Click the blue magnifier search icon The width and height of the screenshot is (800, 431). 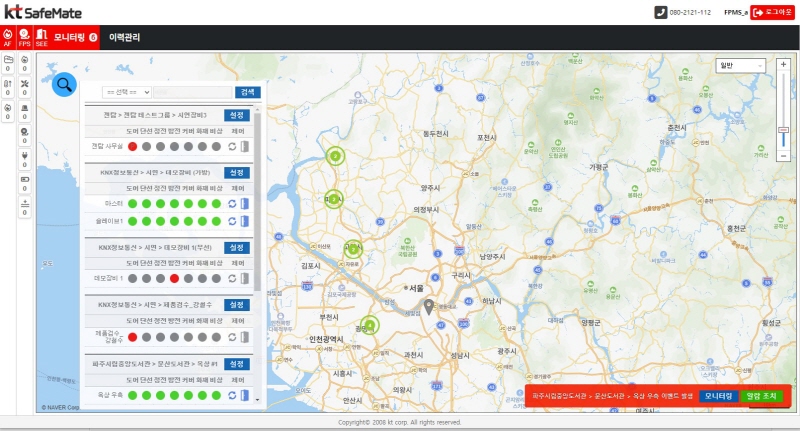coord(63,85)
